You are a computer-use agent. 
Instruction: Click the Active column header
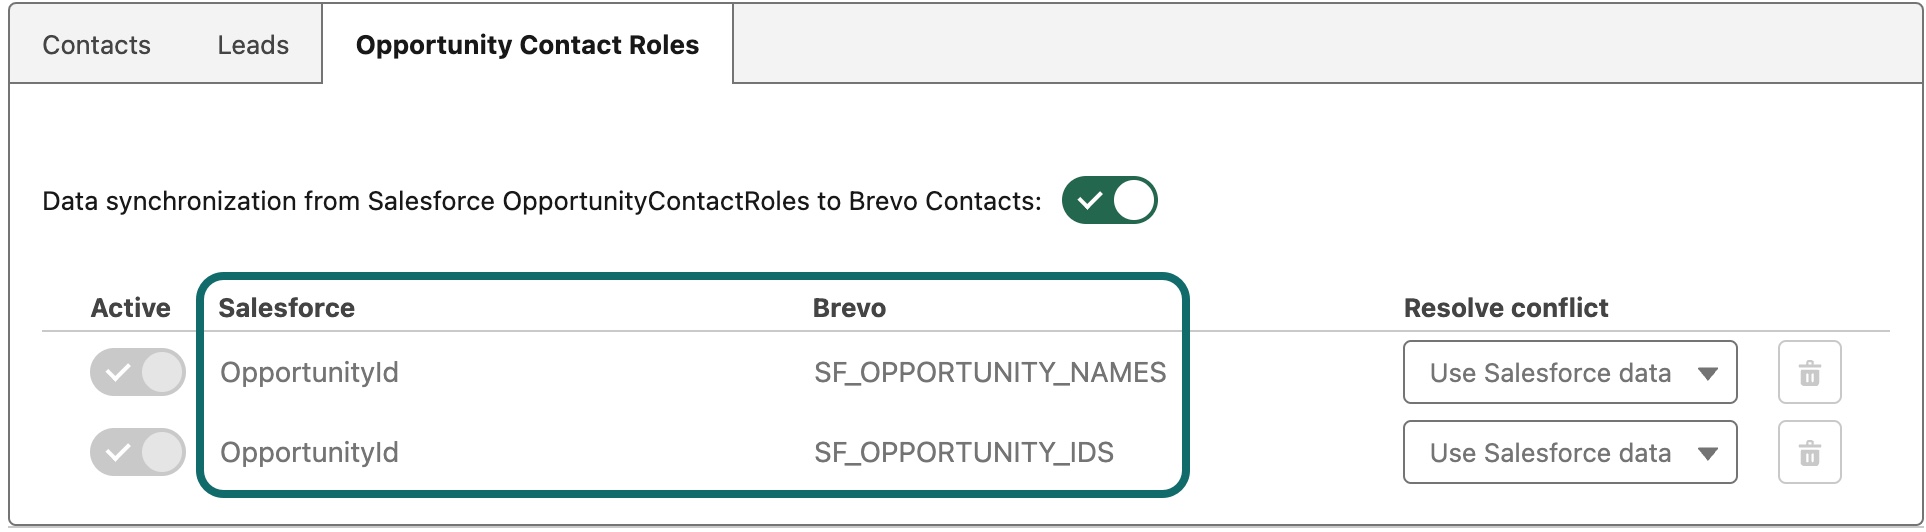tap(130, 308)
